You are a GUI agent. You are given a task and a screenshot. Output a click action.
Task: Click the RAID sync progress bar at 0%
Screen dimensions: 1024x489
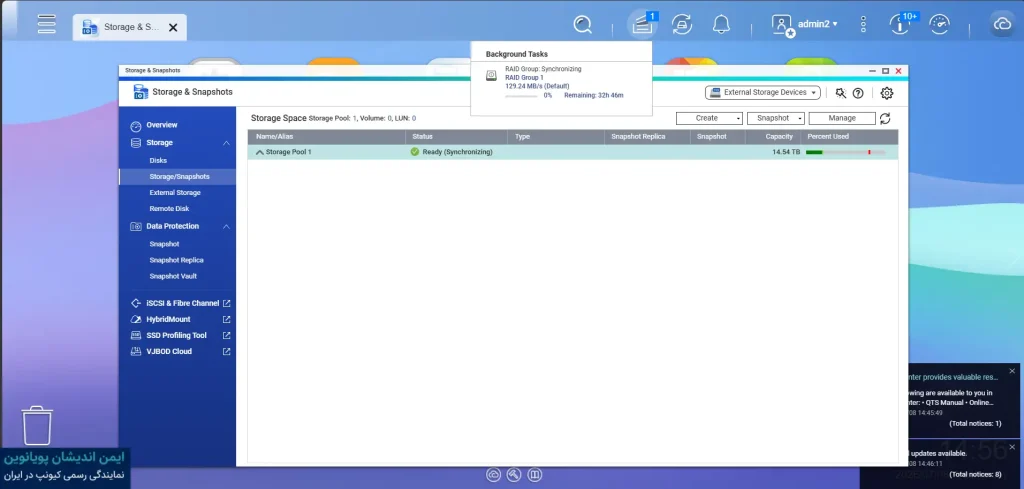pyautogui.click(x=521, y=96)
